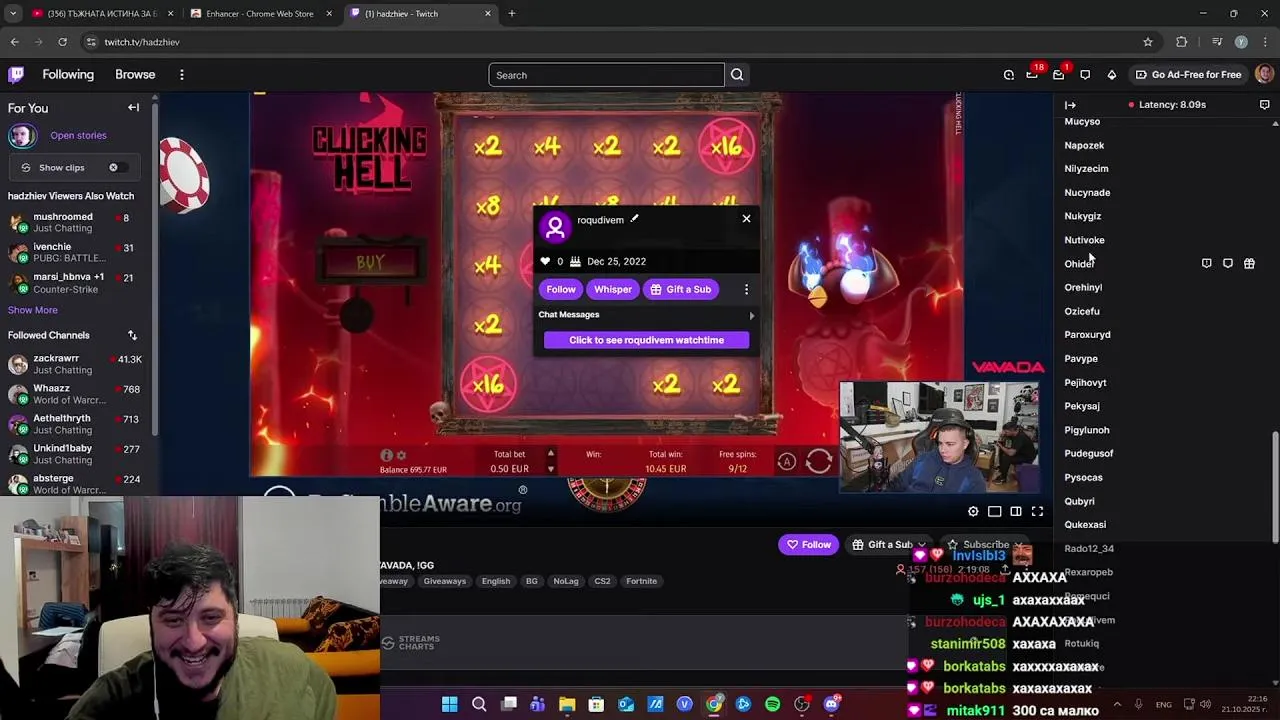The image size is (1280, 720).
Task: Dismiss the Show clips chip
Action: click(113, 167)
